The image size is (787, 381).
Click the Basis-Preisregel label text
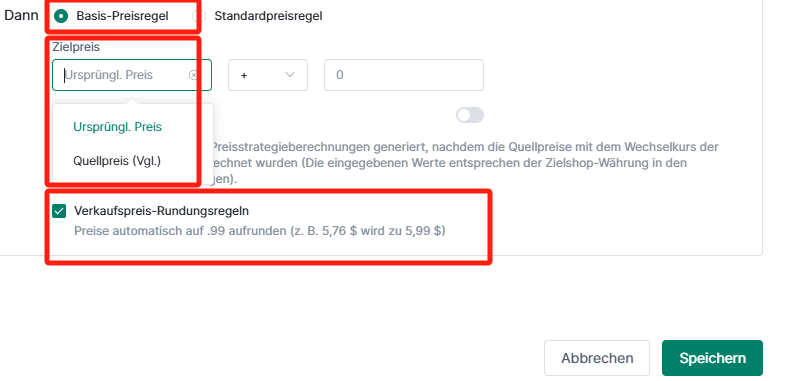pyautogui.click(x=122, y=16)
